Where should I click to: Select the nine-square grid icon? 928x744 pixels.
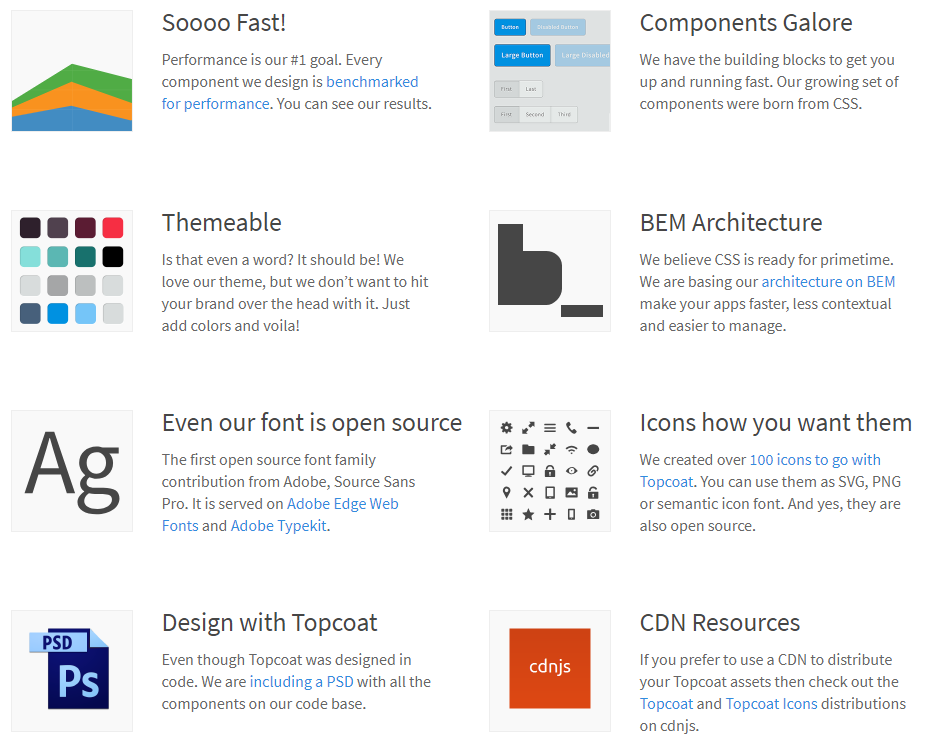point(507,514)
